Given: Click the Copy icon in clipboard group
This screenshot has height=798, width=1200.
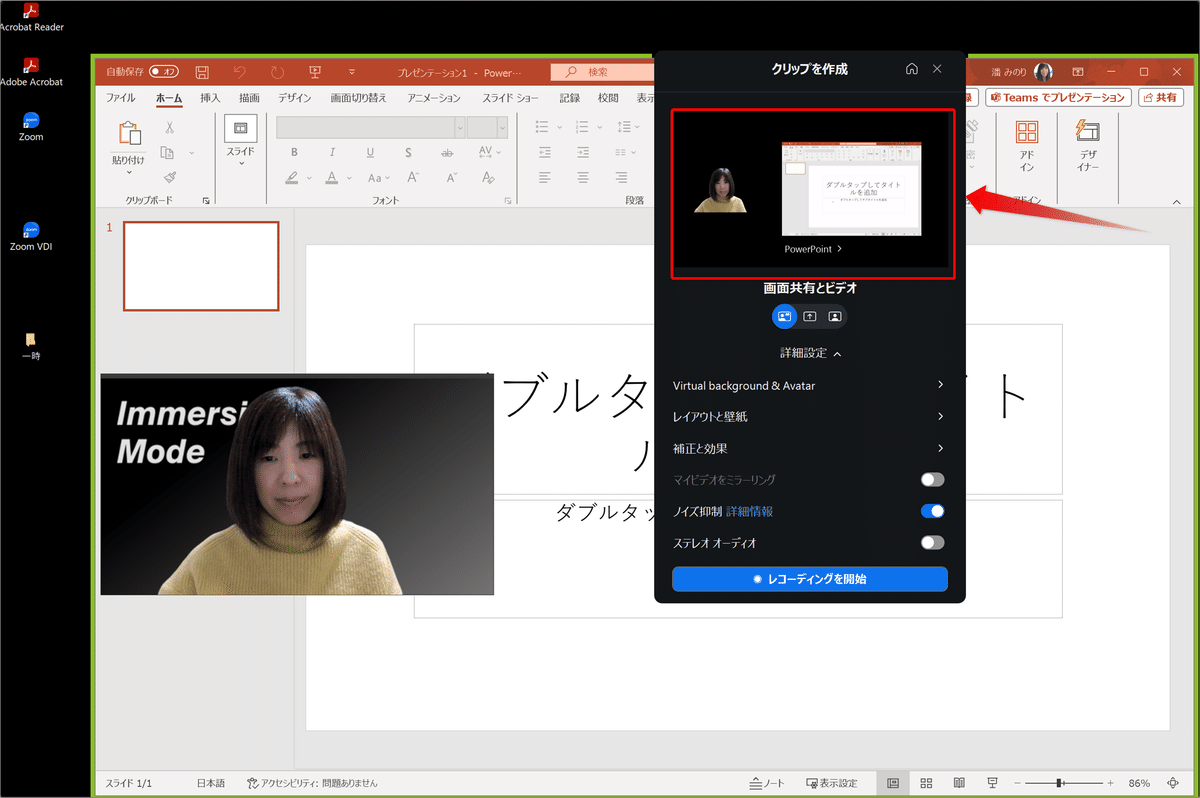Looking at the screenshot, I should pyautogui.click(x=167, y=152).
